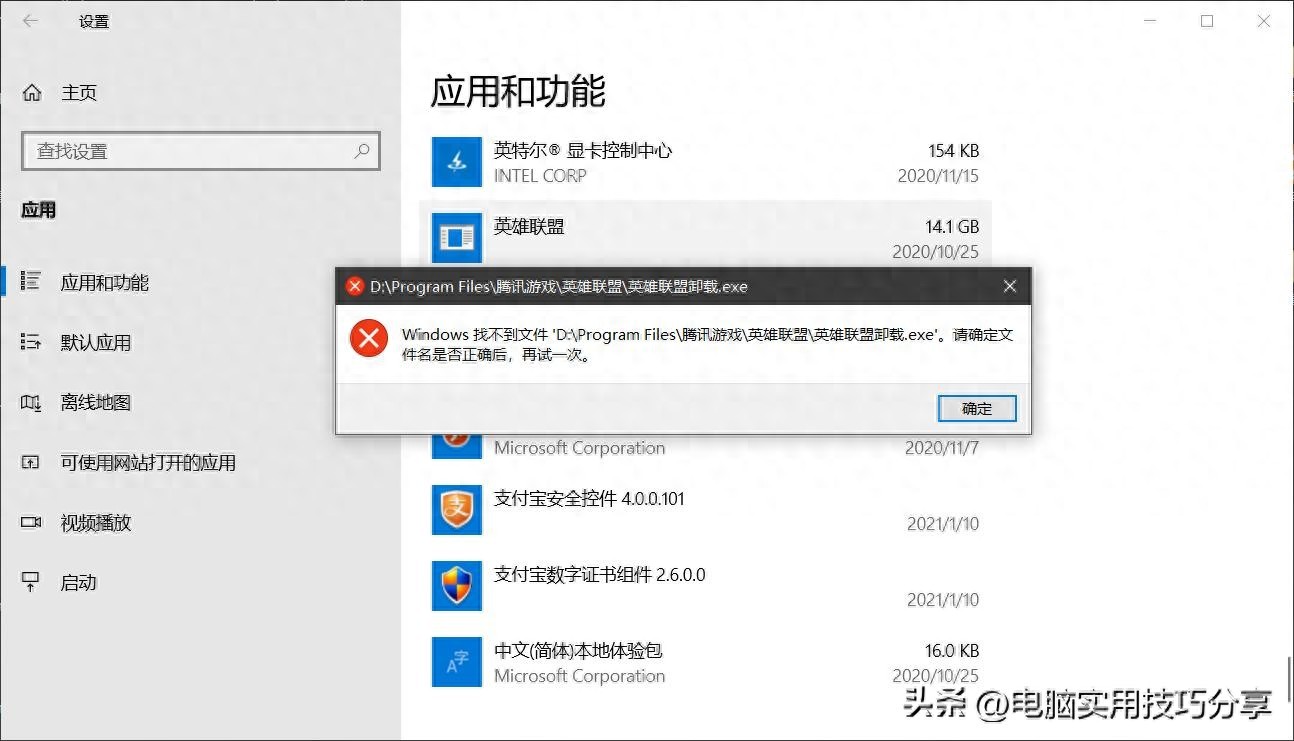Select the 启动 startup icon
1294x741 pixels.
31,582
